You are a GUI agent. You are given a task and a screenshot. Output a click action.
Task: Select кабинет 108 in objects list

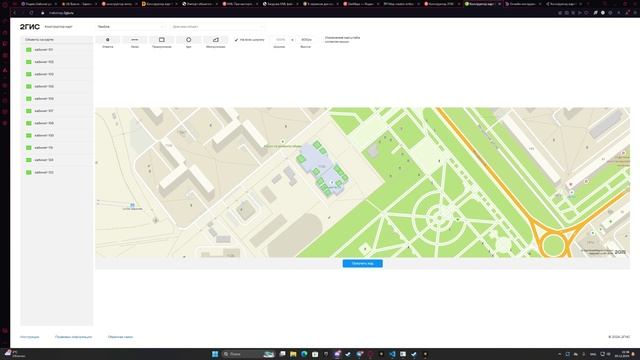coord(57,123)
